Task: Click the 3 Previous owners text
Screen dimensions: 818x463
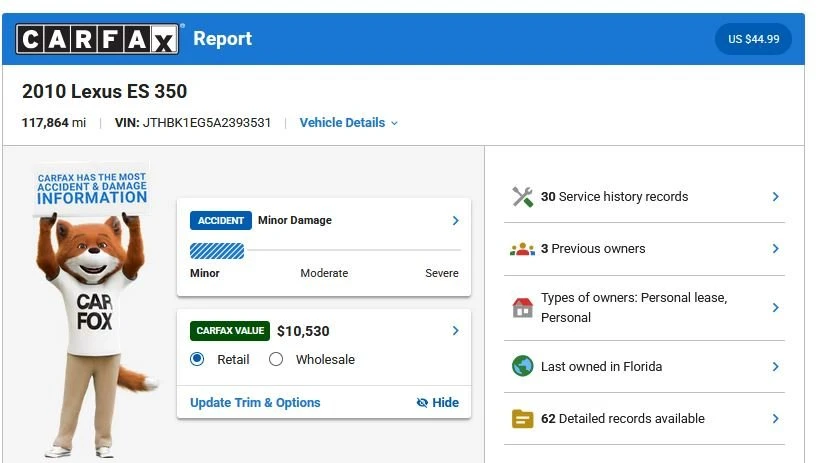Action: click(x=593, y=249)
